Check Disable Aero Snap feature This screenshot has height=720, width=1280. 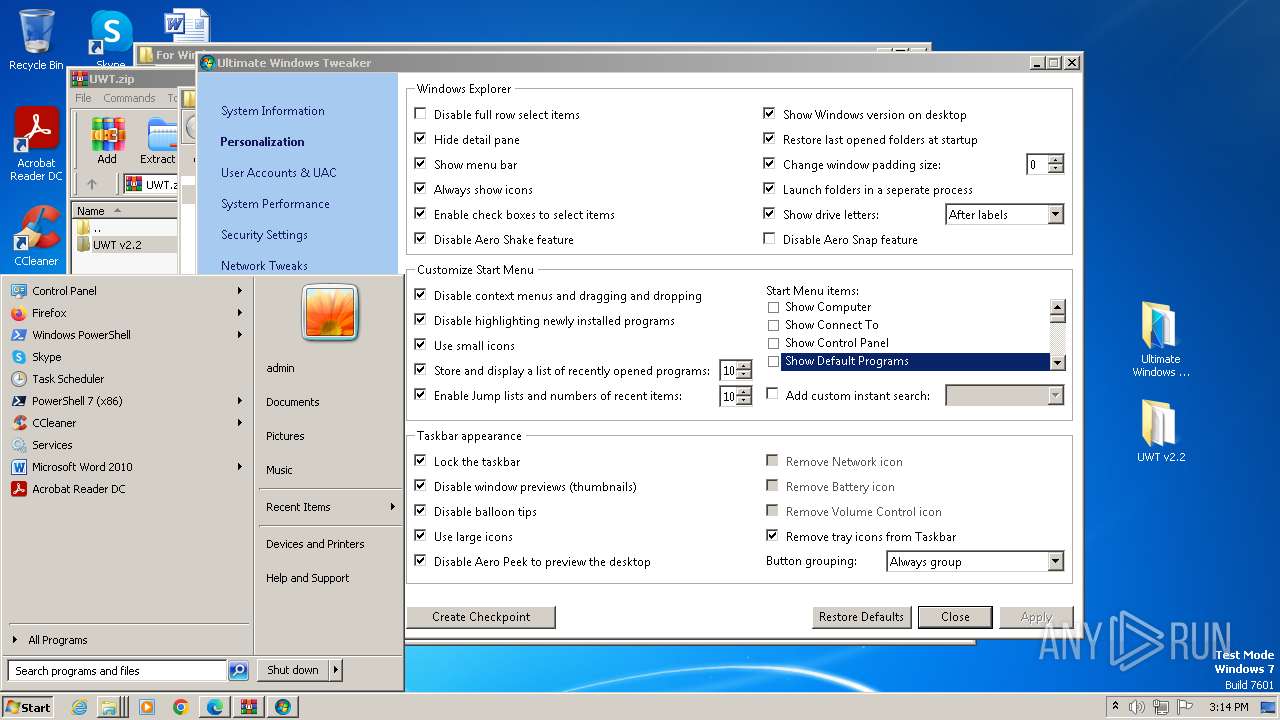pyautogui.click(x=769, y=239)
